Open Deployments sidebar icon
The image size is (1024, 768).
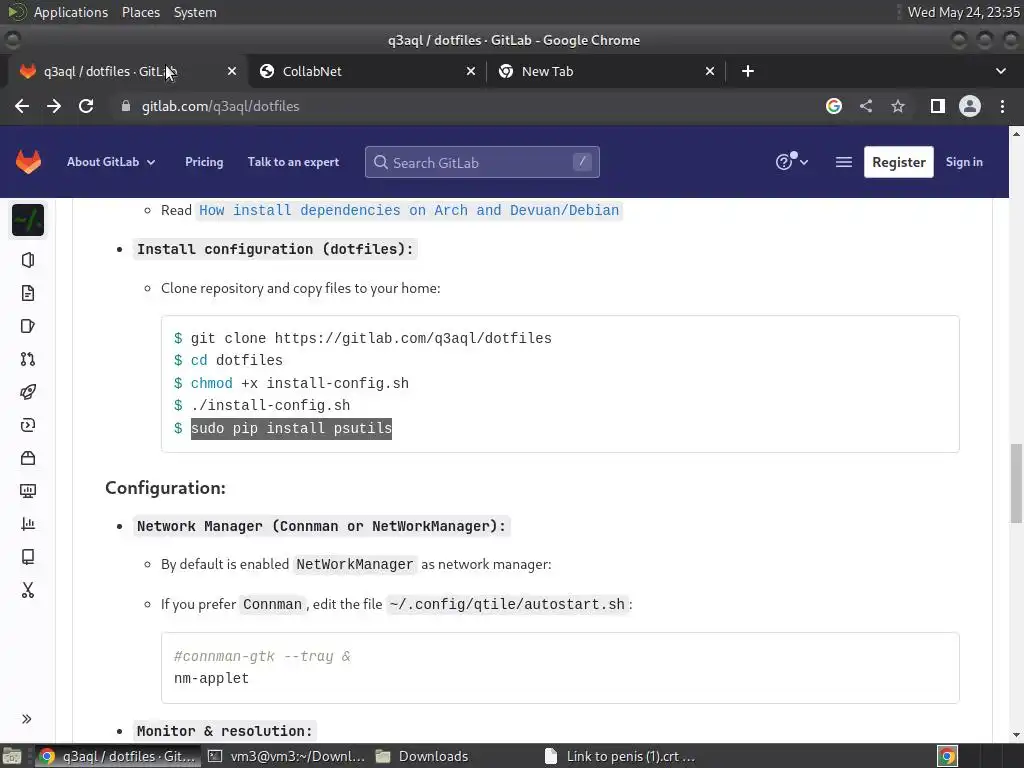pyautogui.click(x=28, y=425)
